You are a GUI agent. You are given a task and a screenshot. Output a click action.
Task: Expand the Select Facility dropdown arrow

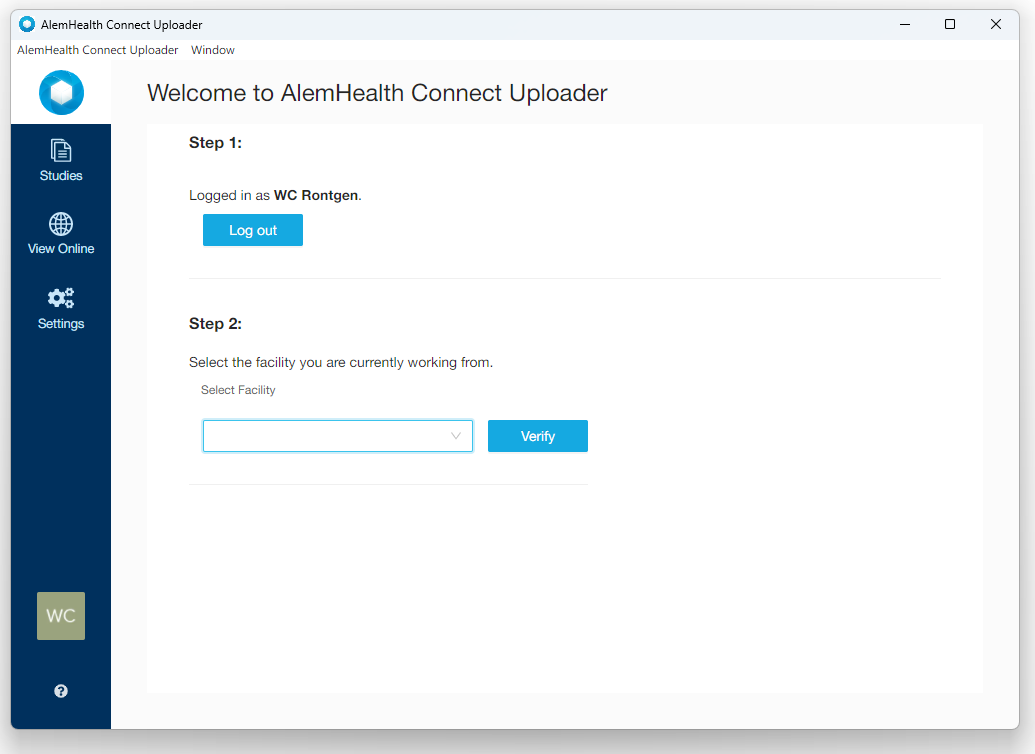point(455,436)
